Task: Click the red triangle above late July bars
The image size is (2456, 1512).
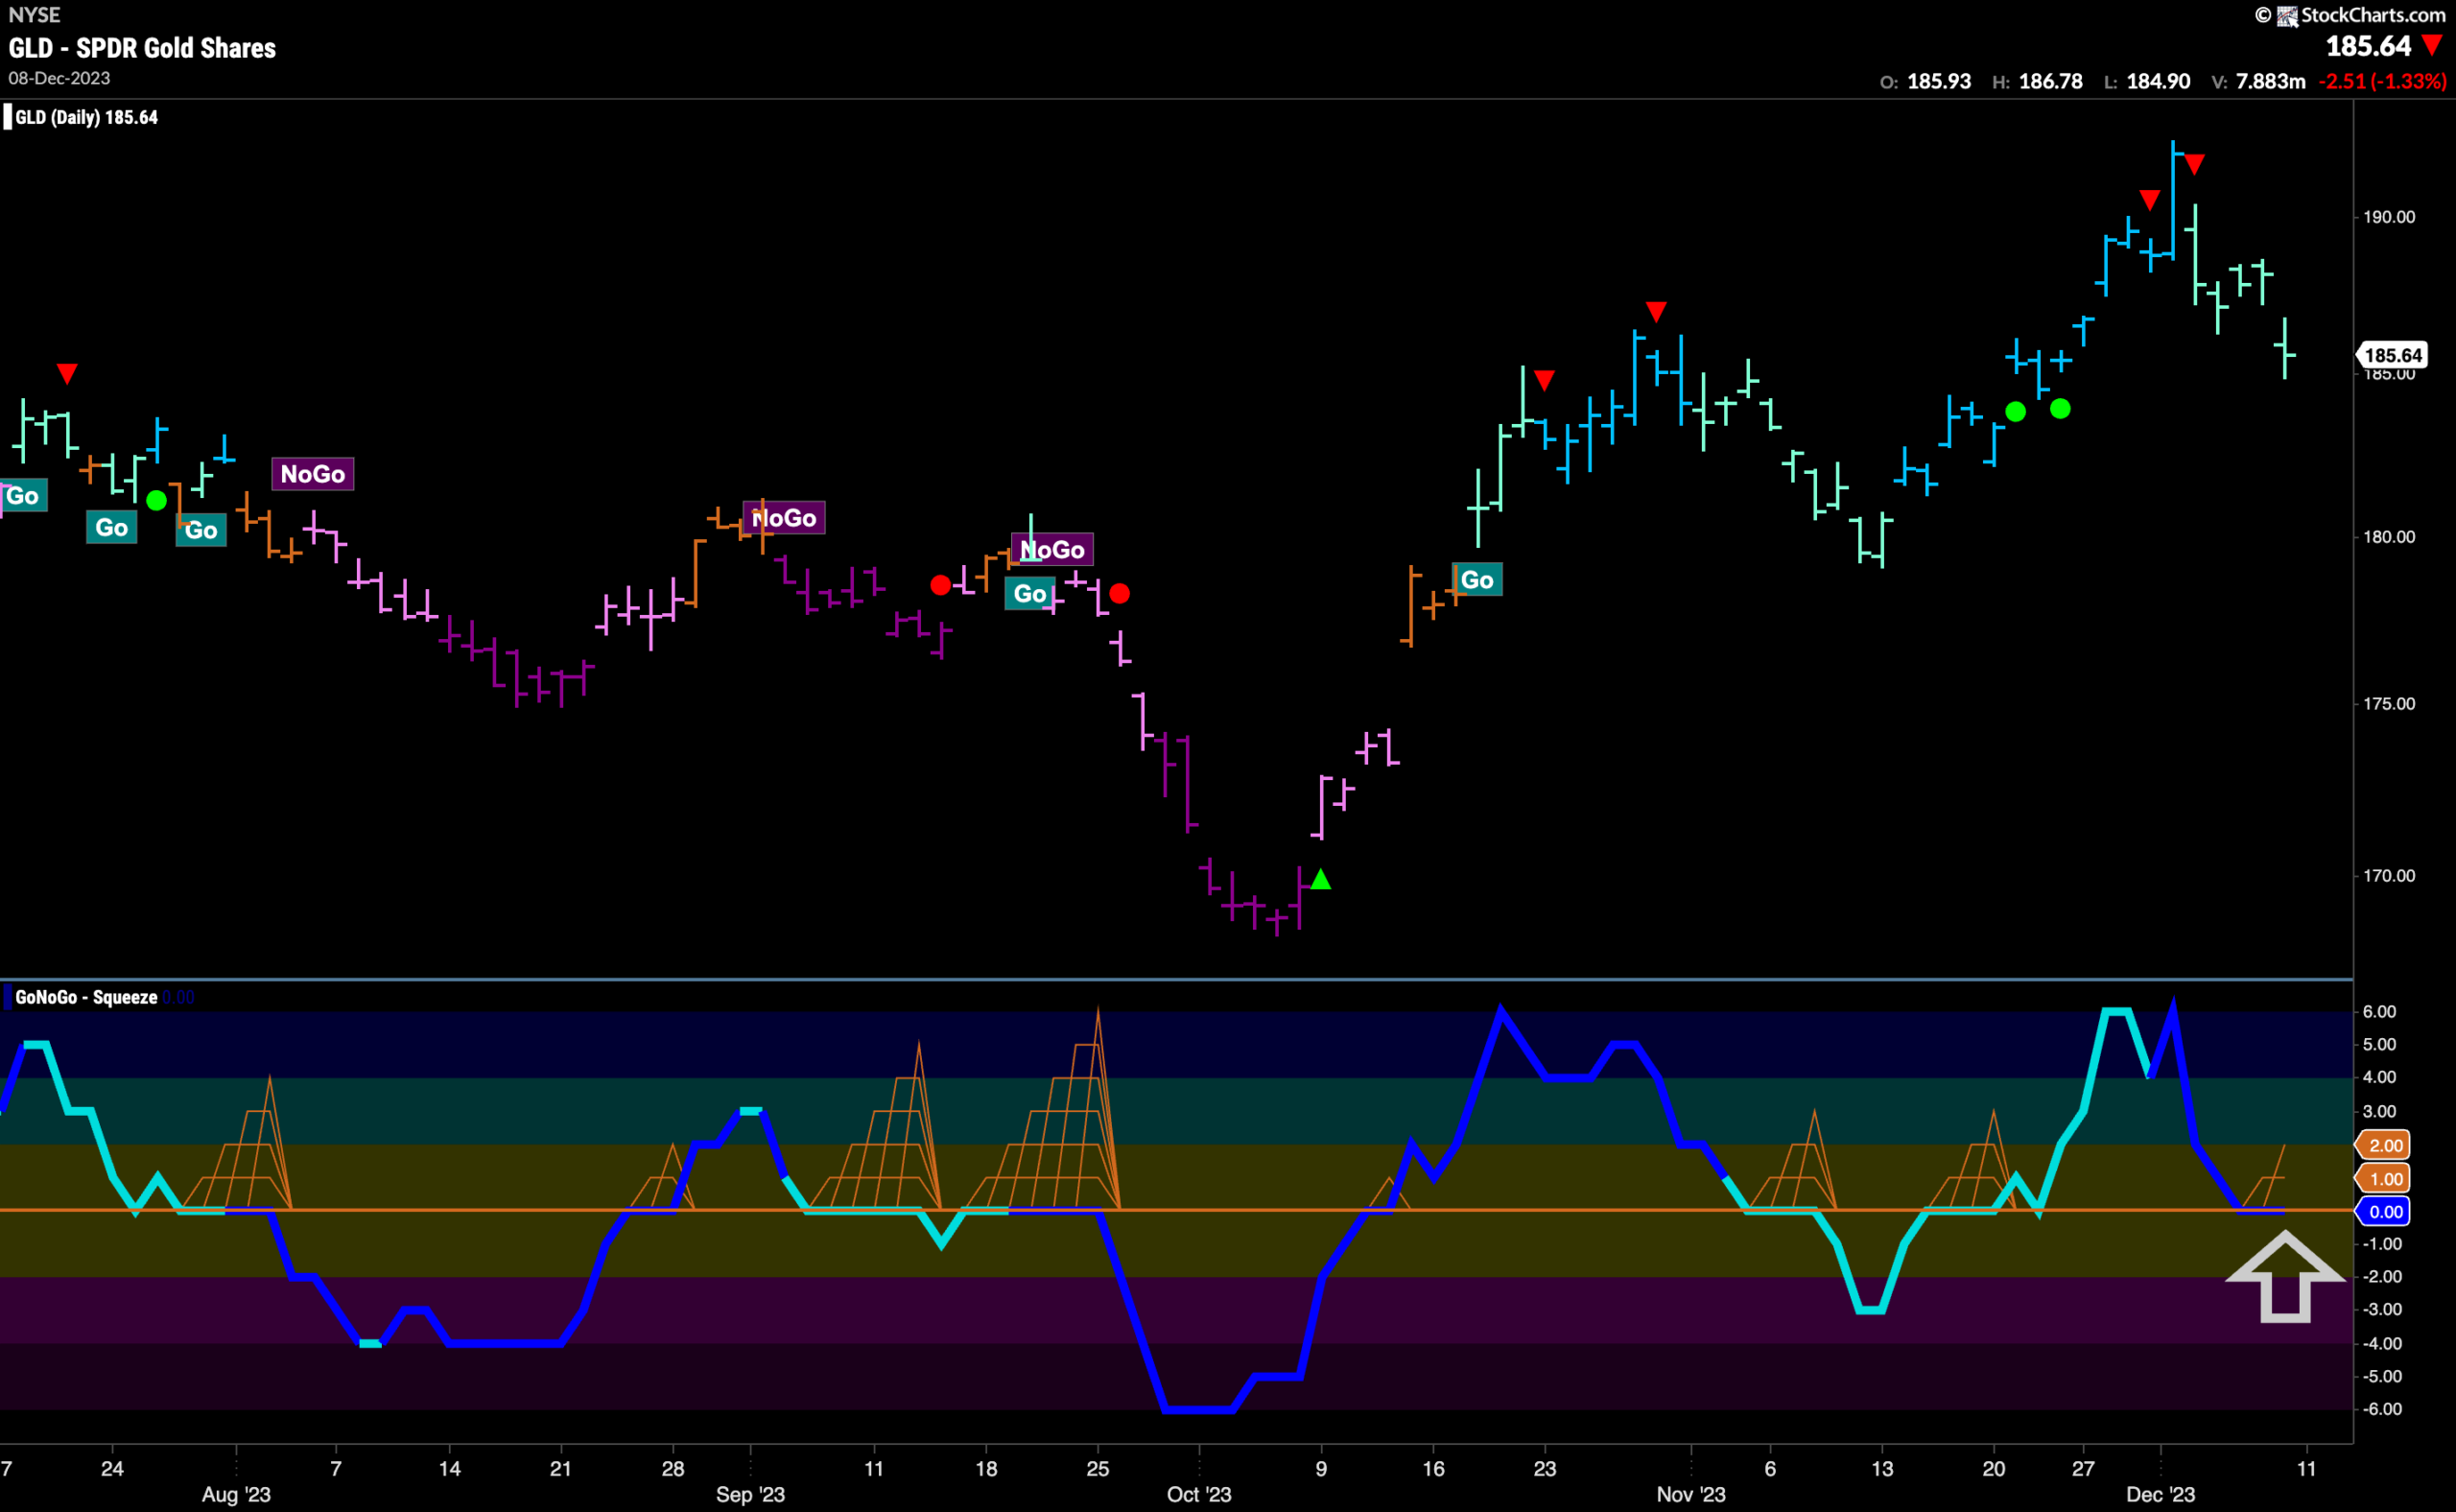Action: 67,374
